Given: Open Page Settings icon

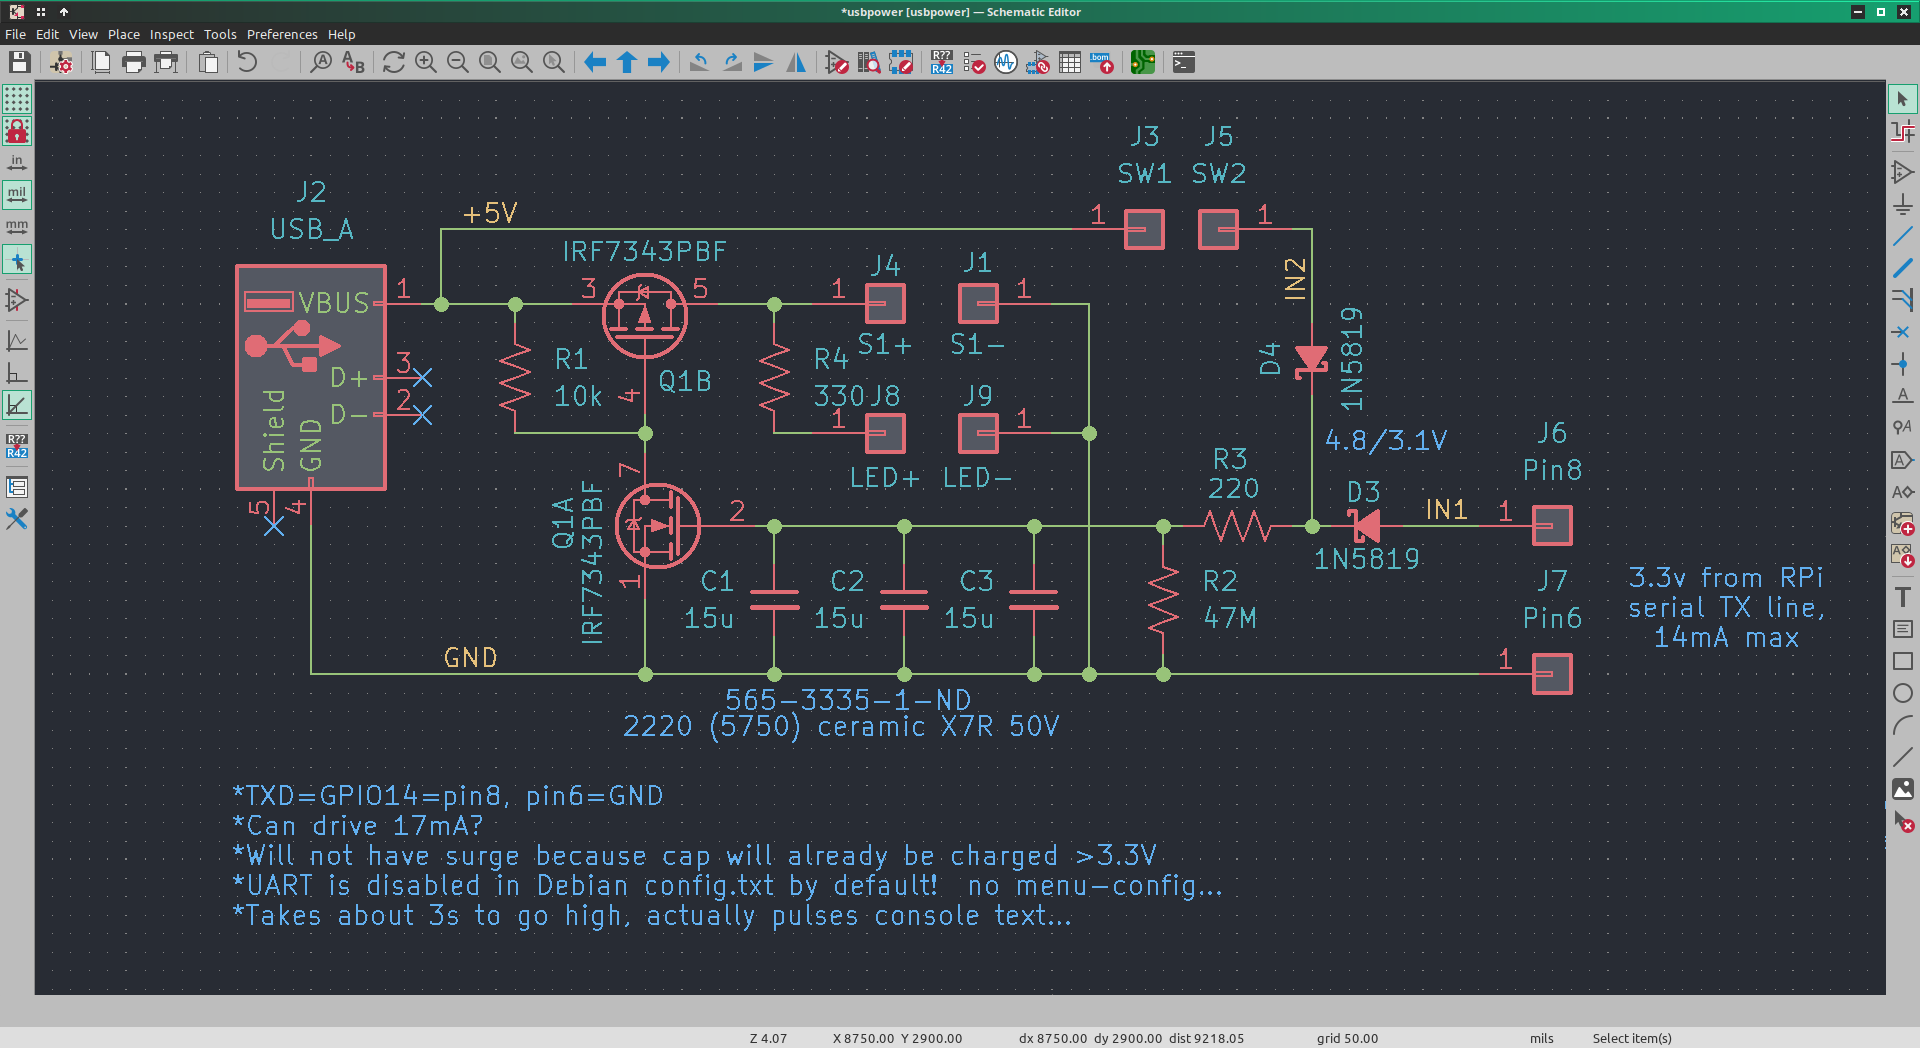Looking at the screenshot, I should click(101, 62).
